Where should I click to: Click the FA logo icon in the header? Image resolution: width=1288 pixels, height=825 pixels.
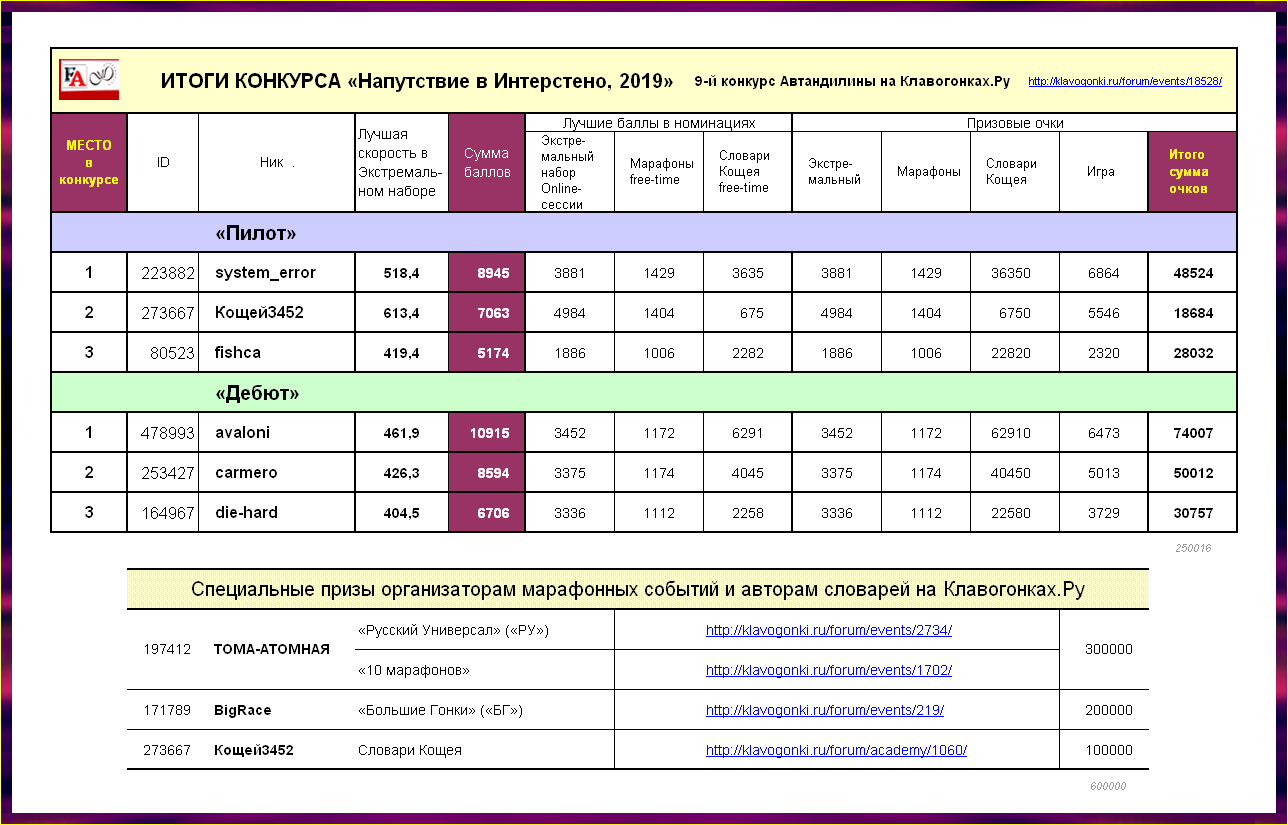tap(89, 79)
